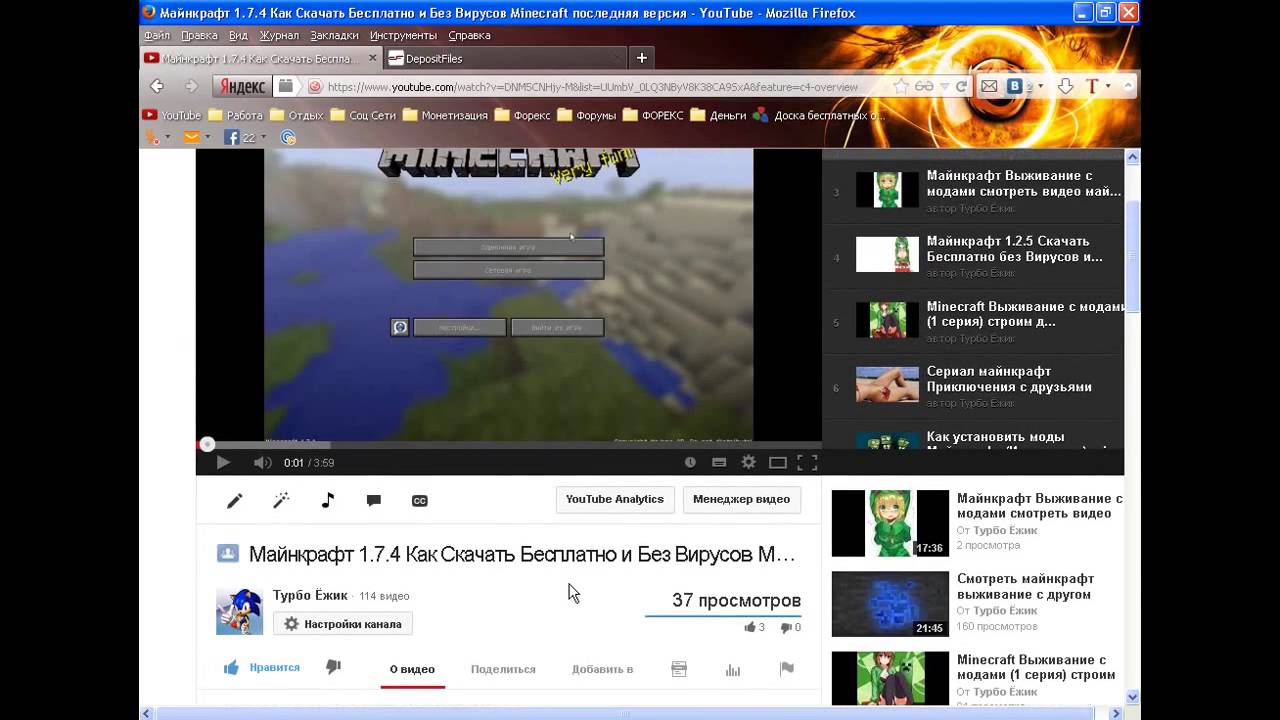The width and height of the screenshot is (1280, 720).
Task: Open the YouTube bookmark
Action: click(172, 115)
